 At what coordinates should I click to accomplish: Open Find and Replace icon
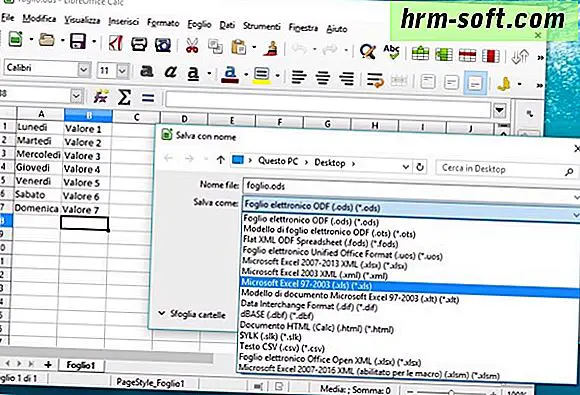(367, 51)
